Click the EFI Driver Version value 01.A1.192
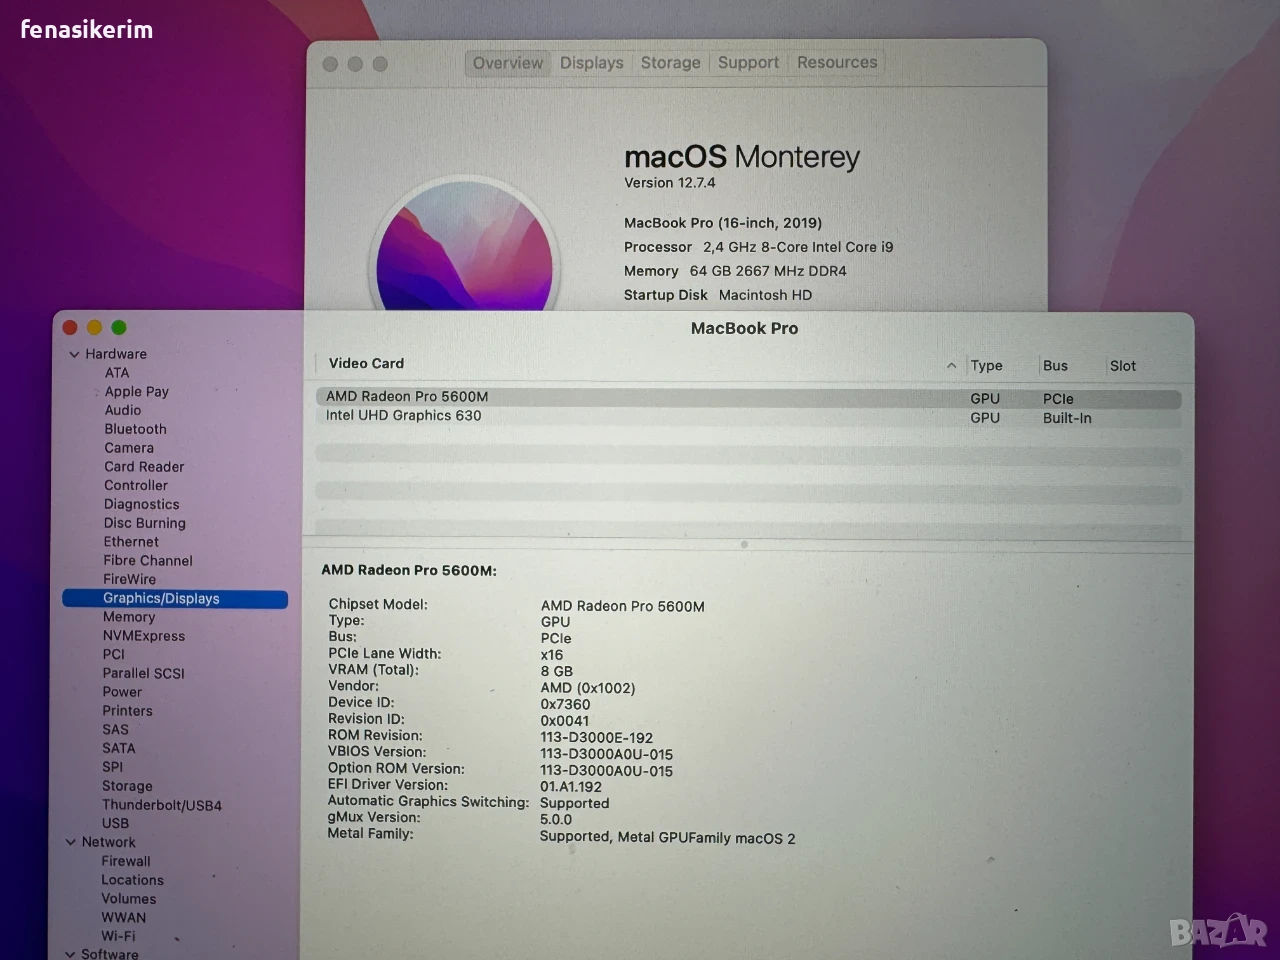The height and width of the screenshot is (960, 1280). click(x=571, y=787)
